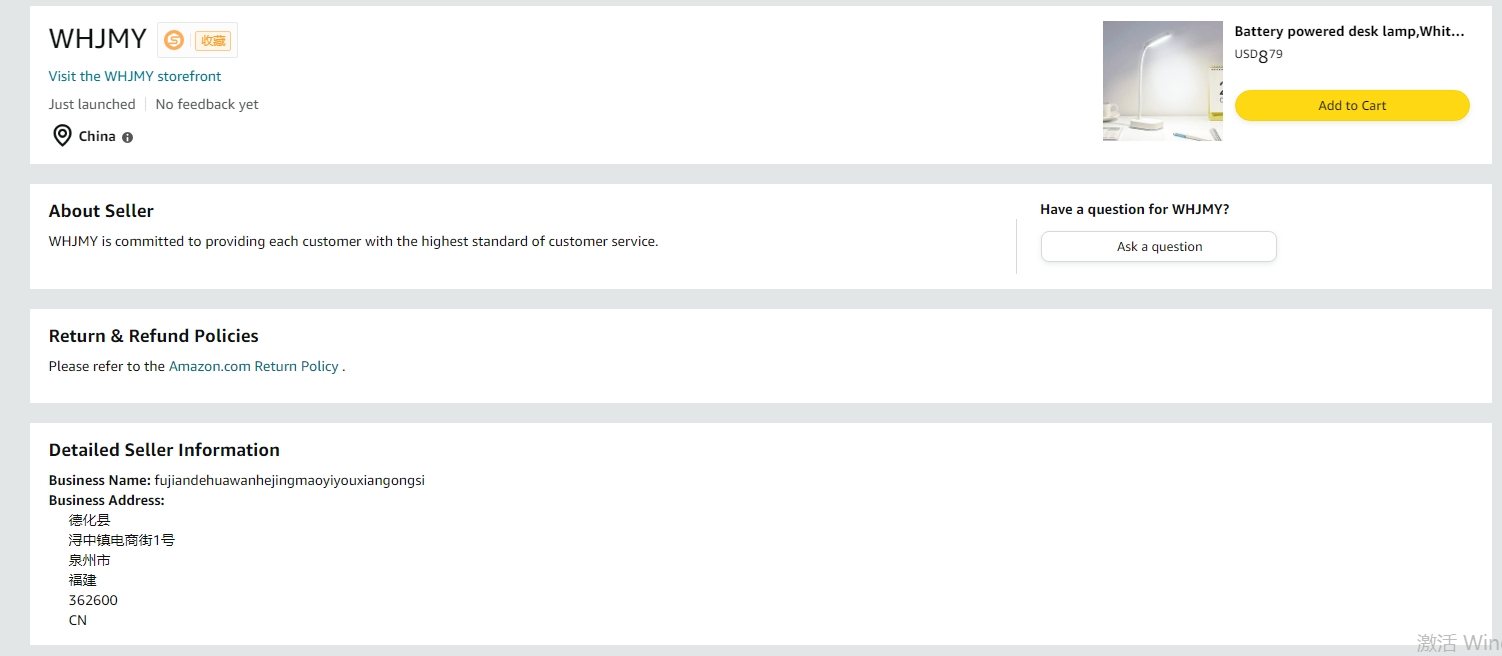Click the business name fujiandehuawanhejingmaoyiyouxiangongsi

[290, 480]
